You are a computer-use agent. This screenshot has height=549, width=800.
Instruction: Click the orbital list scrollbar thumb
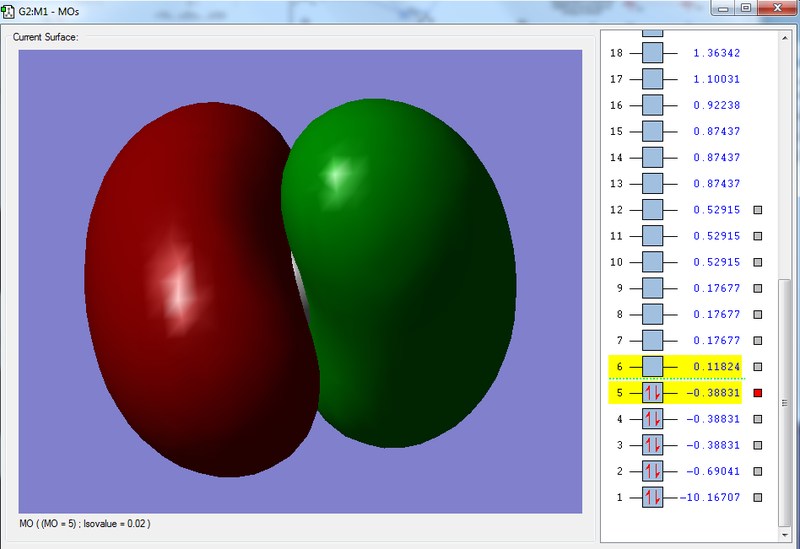(785, 403)
